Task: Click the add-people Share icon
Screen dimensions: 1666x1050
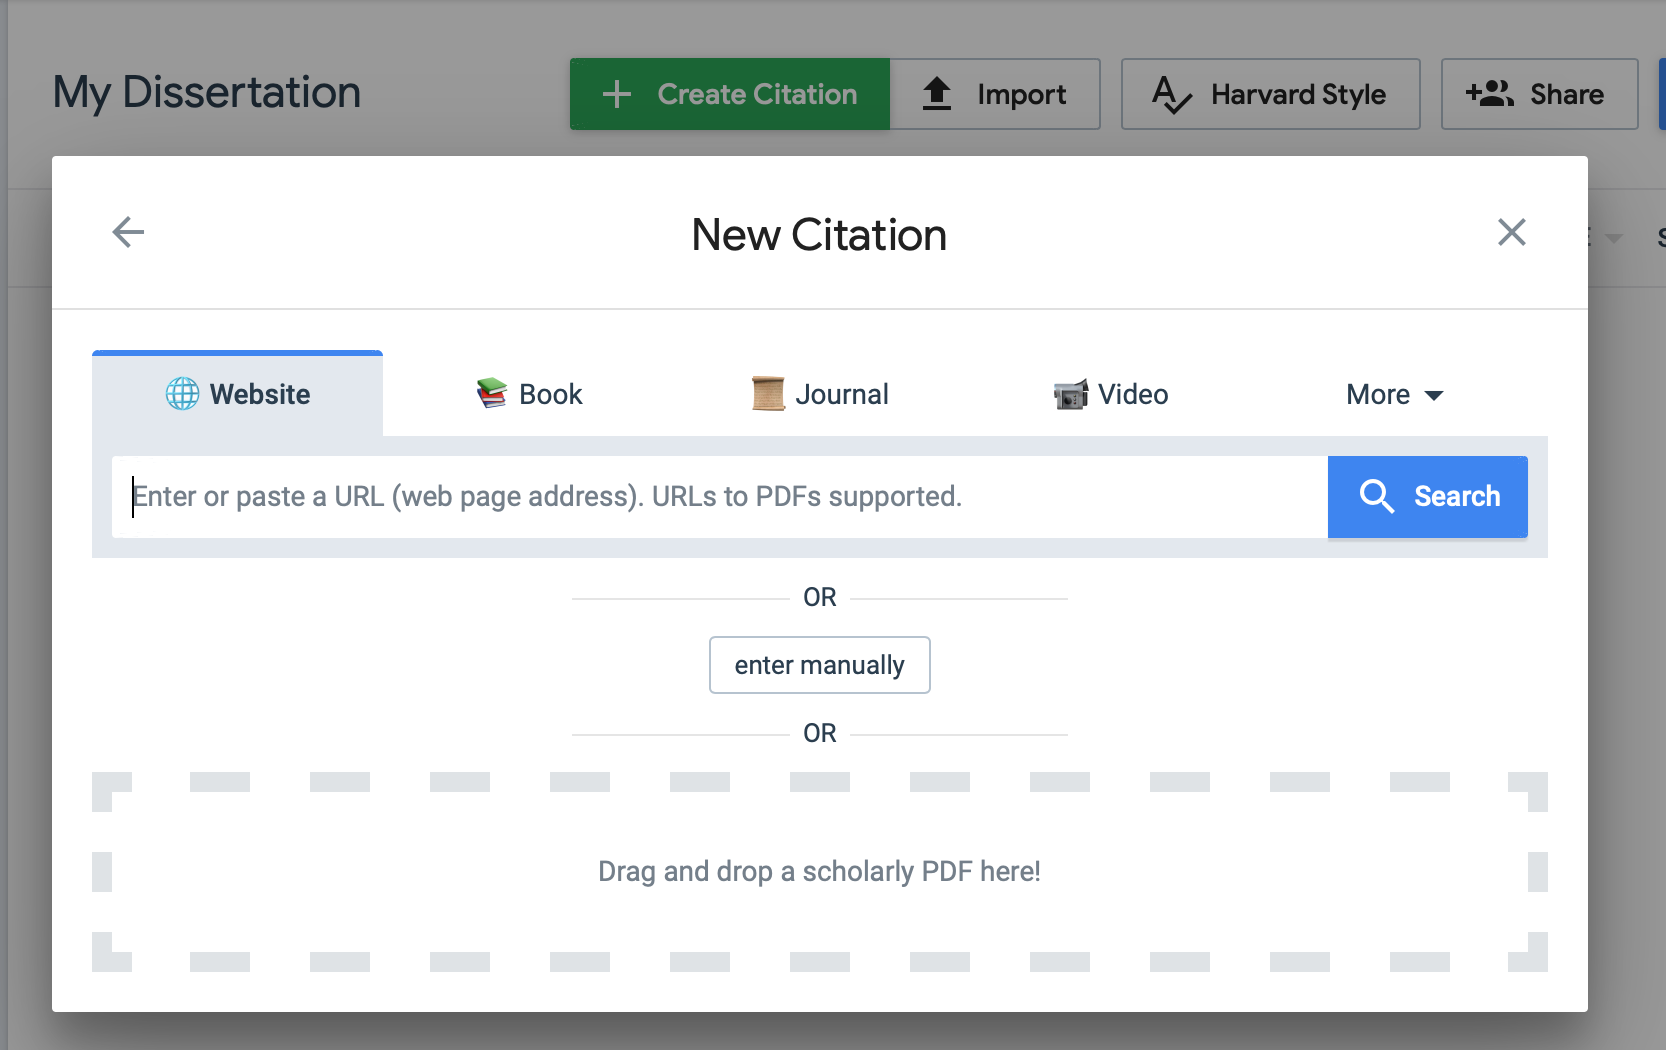Action: pyautogui.click(x=1490, y=94)
